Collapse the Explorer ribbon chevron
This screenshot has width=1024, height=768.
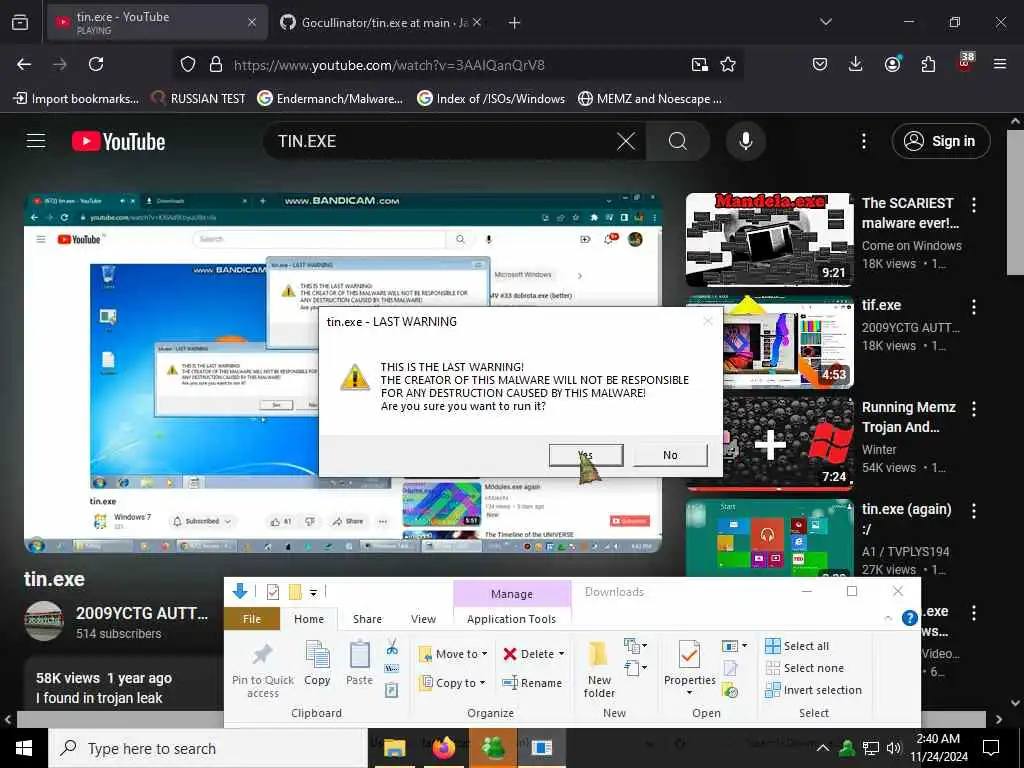click(888, 618)
